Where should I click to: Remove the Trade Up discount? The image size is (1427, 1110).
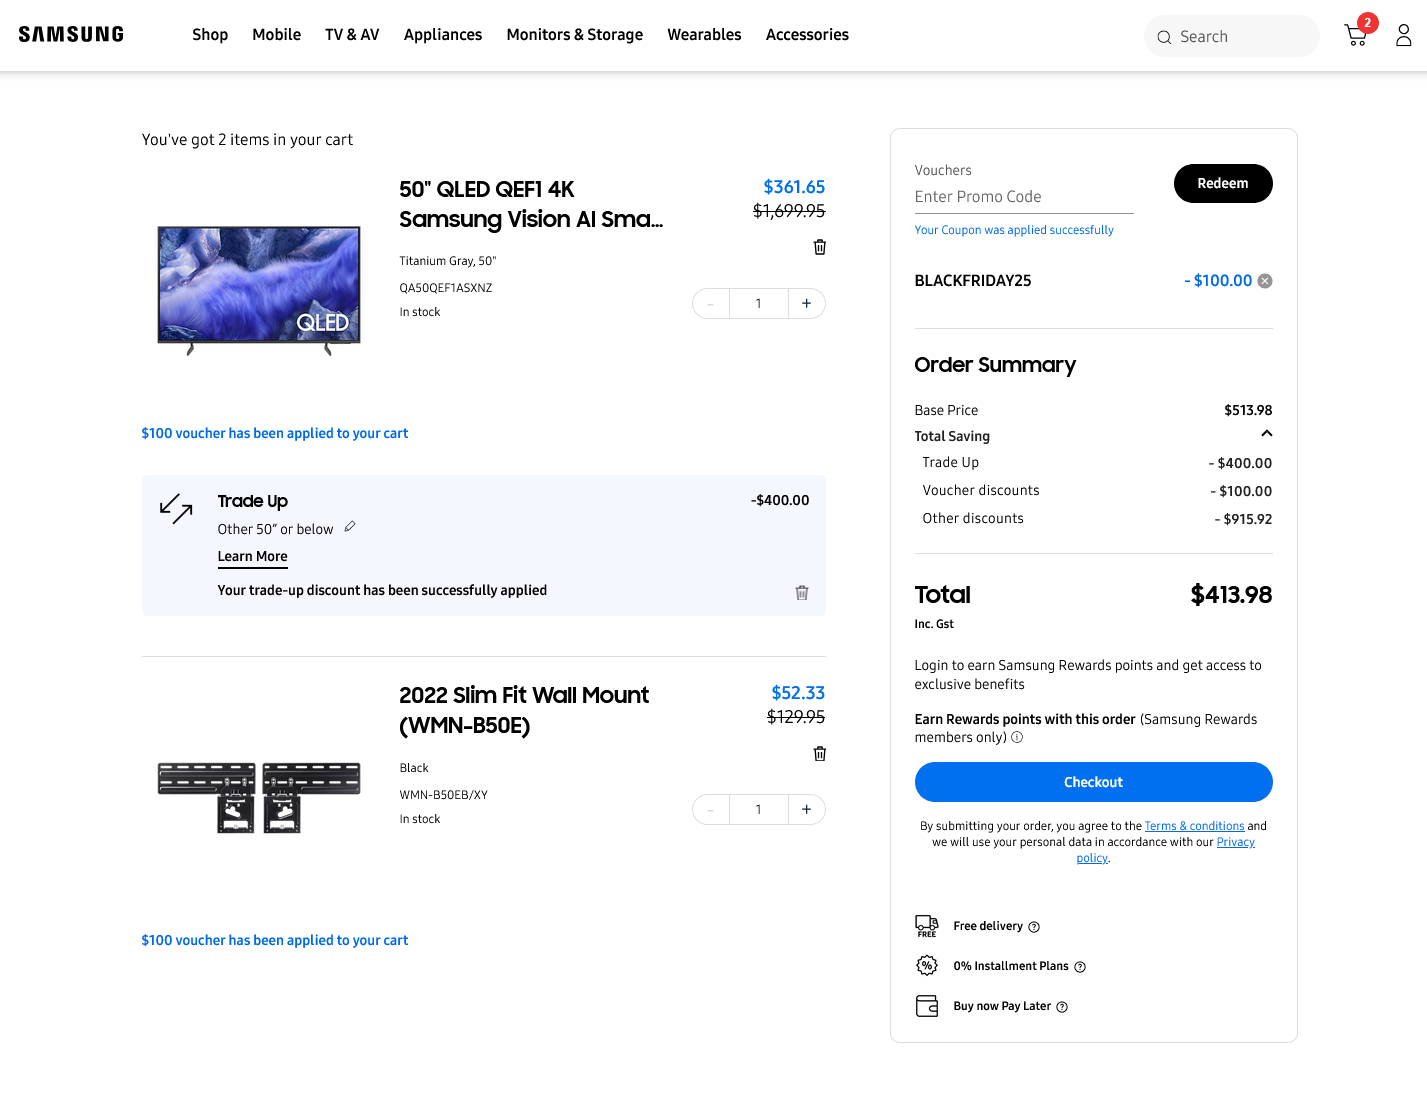coord(801,593)
